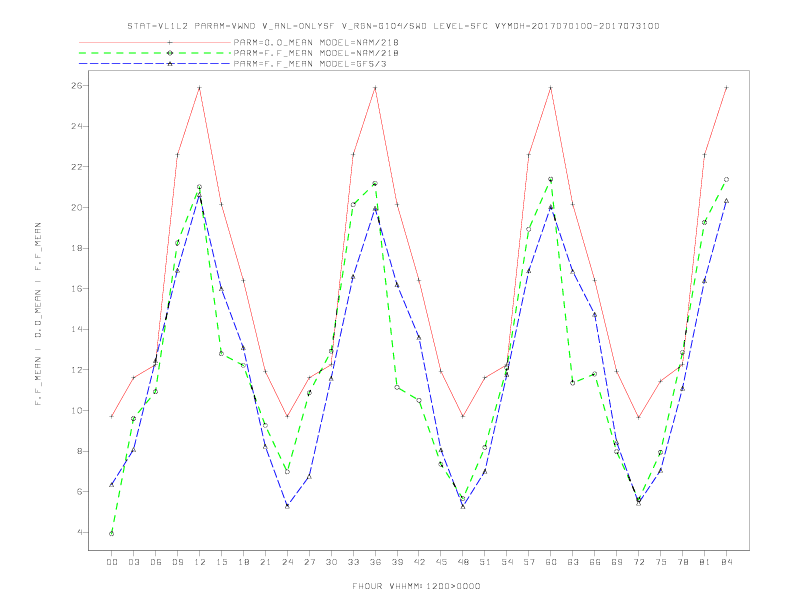The image size is (792, 612).
Task: Click y-axis tick label 8
Action: click(x=79, y=451)
